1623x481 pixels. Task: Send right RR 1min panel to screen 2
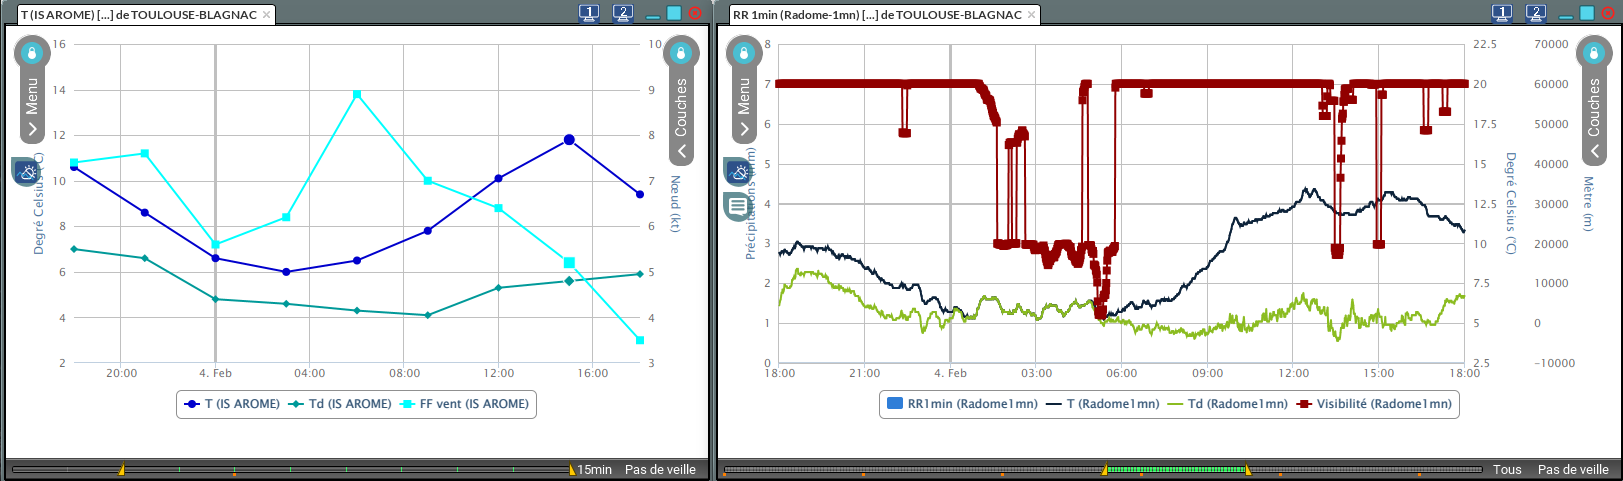click(x=1536, y=13)
